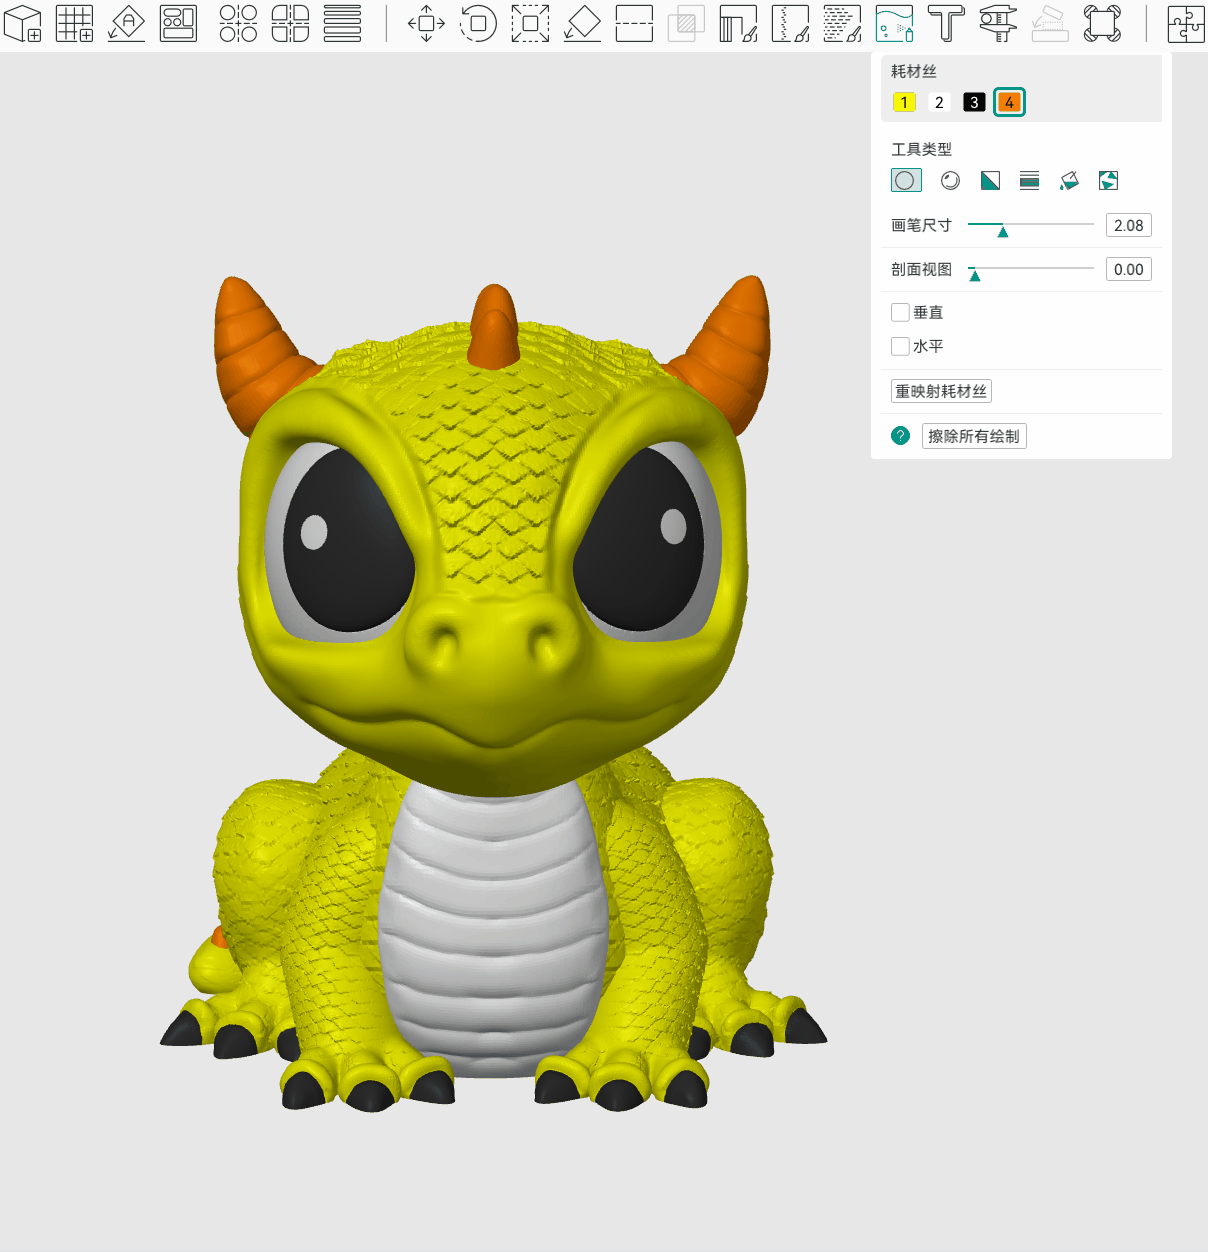Open the Text shape tool
Screen dimensions: 1208x1252
coord(946,23)
